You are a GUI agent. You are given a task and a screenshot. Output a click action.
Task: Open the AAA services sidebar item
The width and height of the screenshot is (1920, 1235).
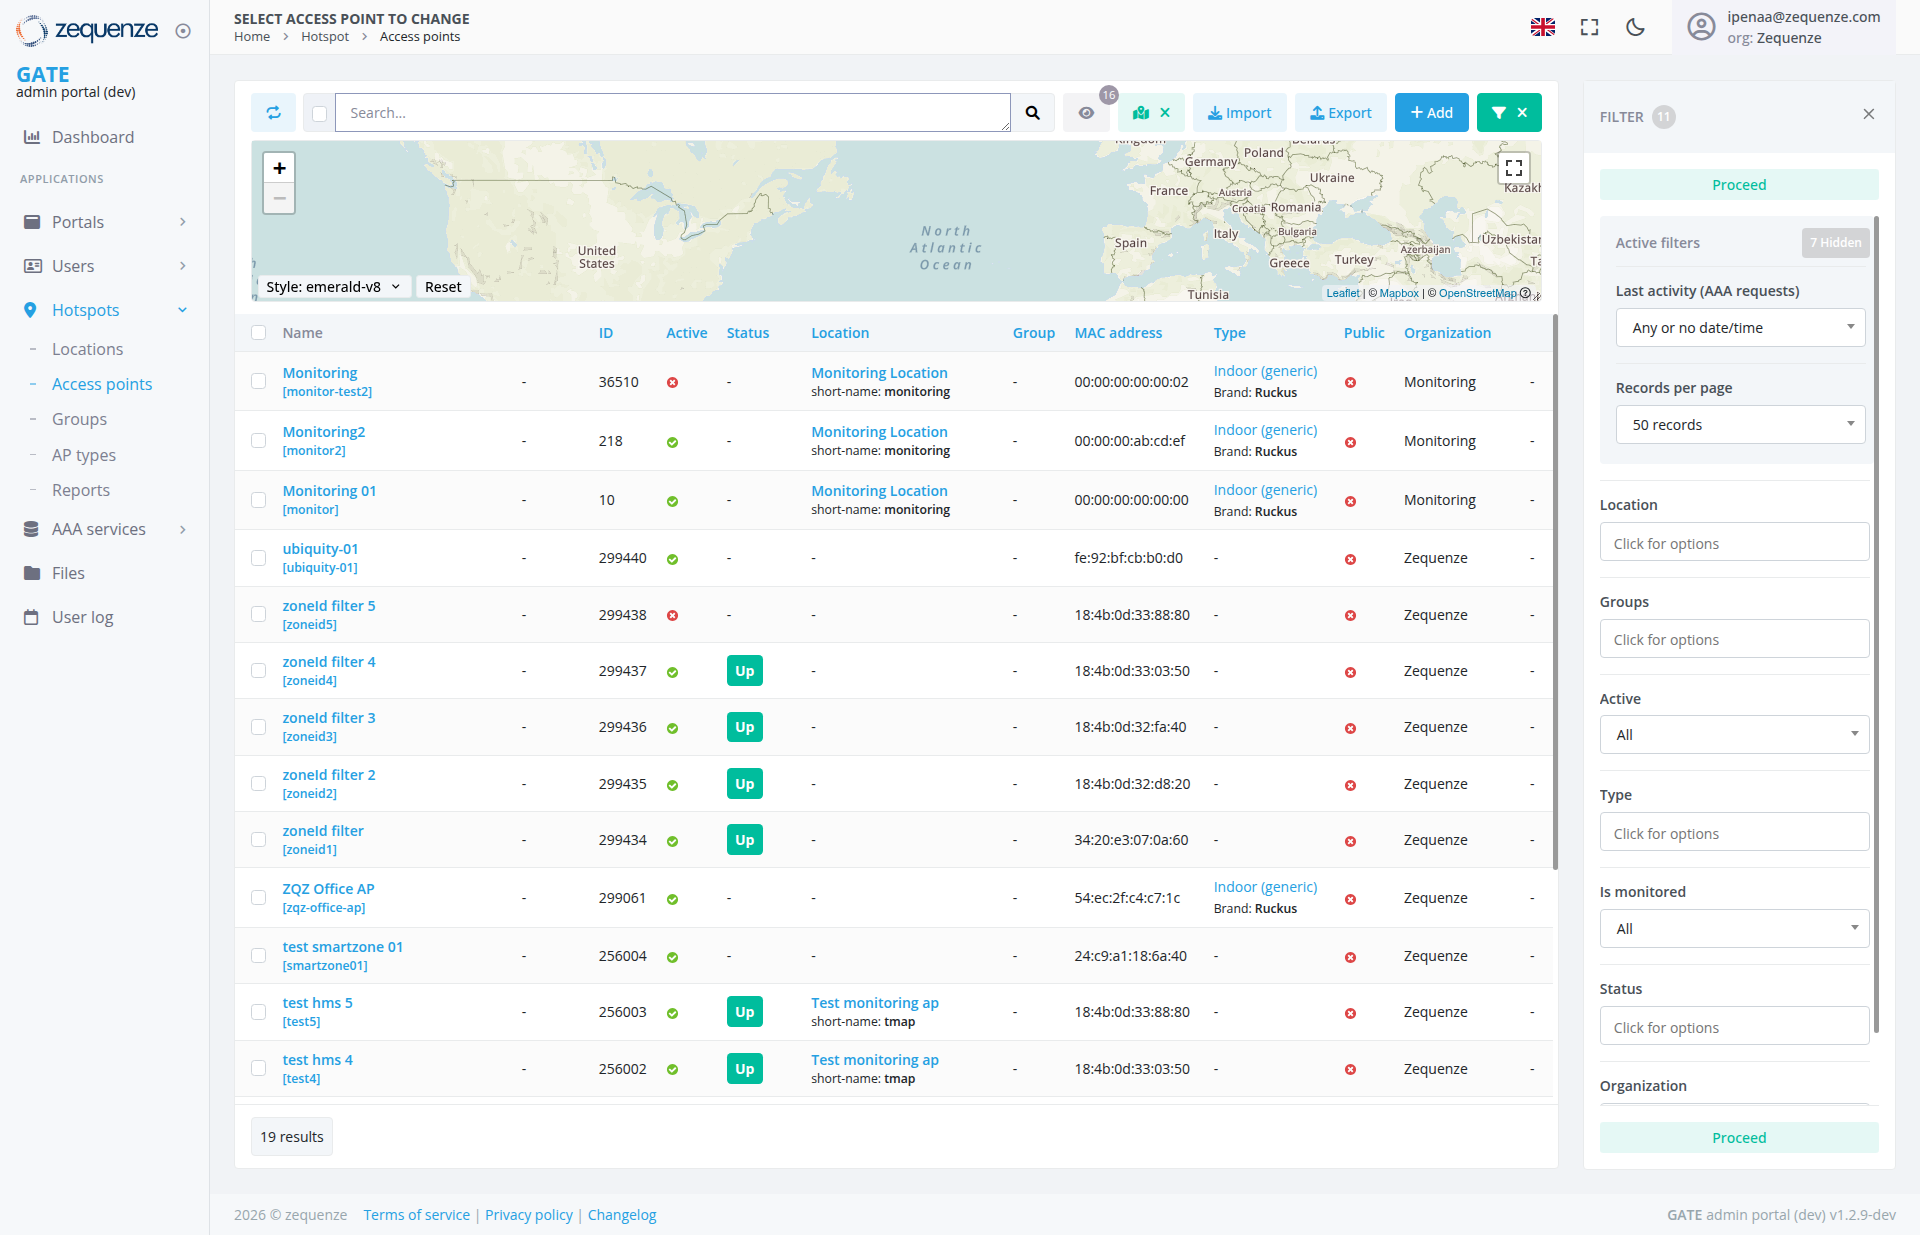(x=98, y=529)
